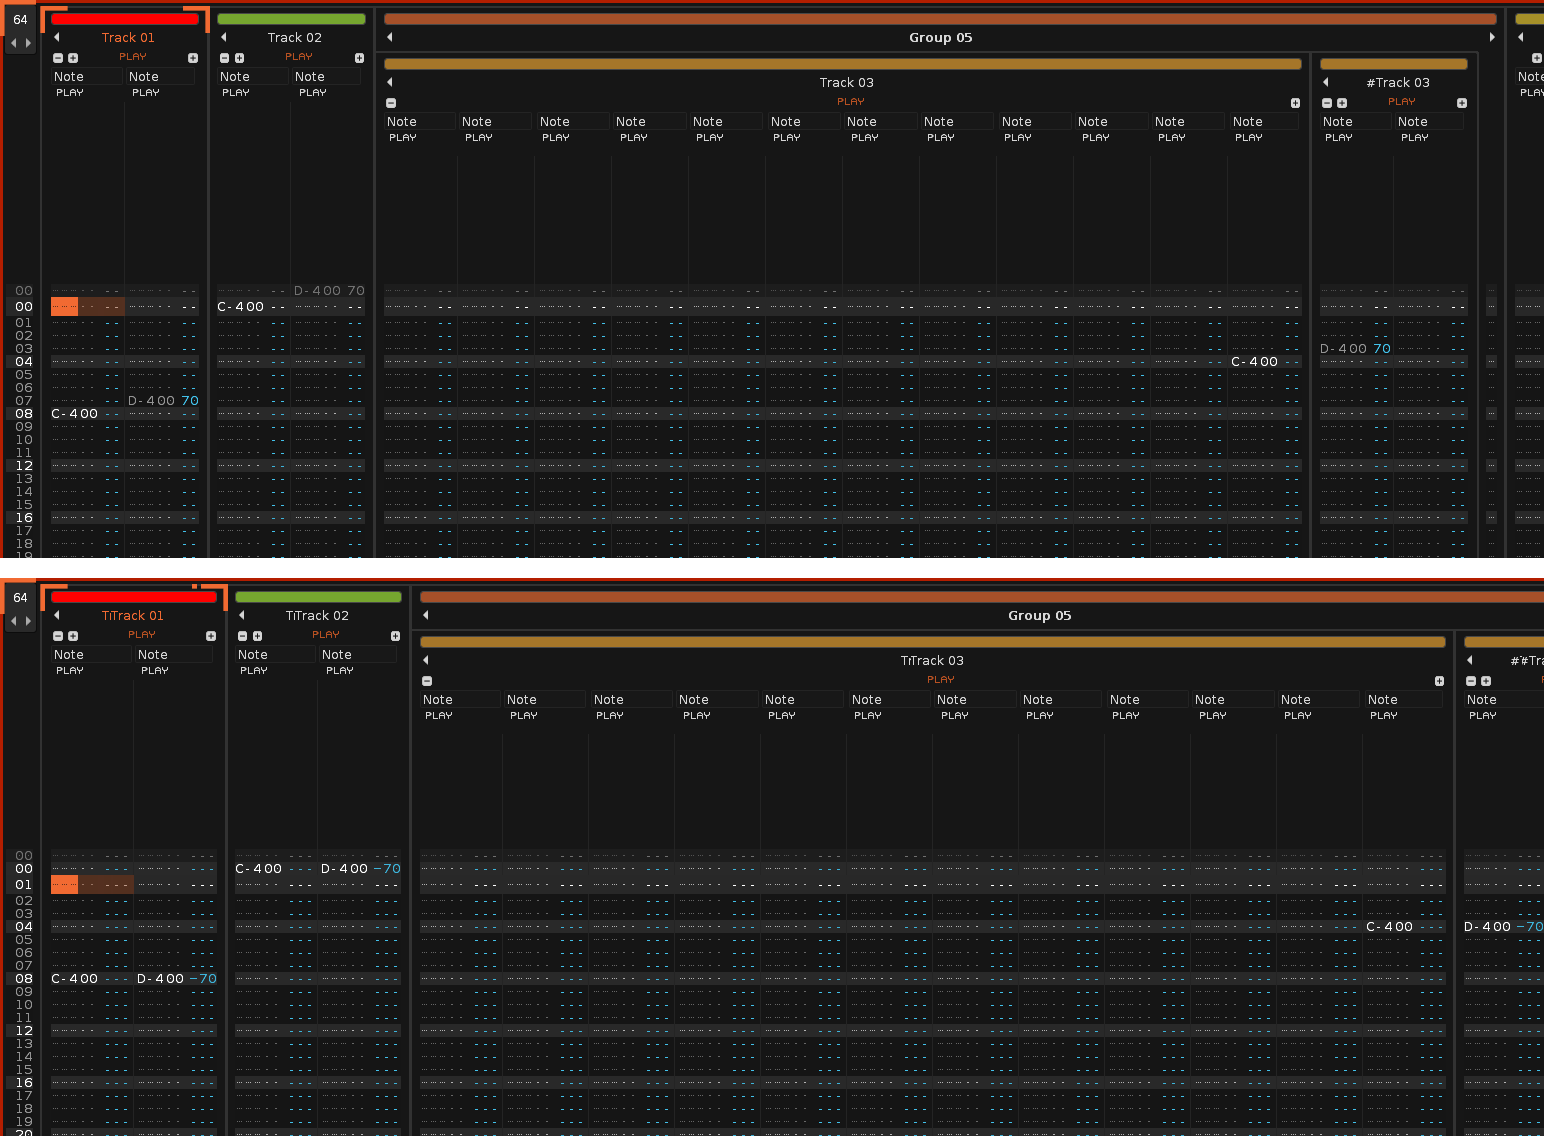This screenshot has height=1136, width=1544.
Task: Add a note column to TiTrack 02
Action: tap(257, 636)
